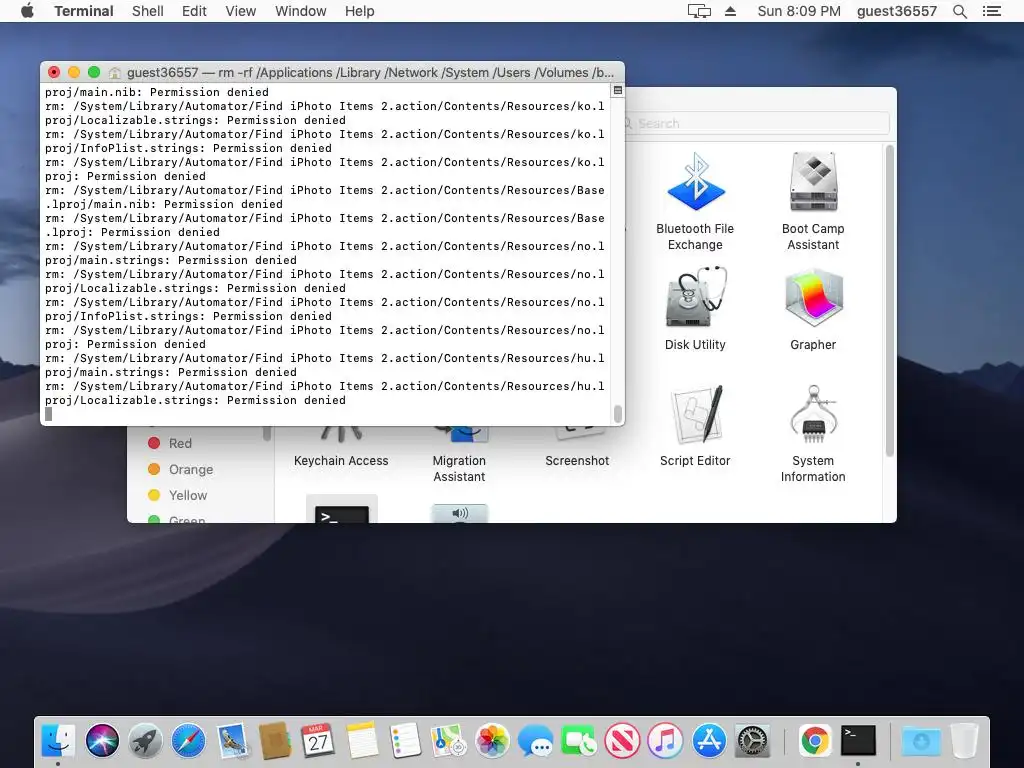This screenshot has height=768, width=1024.
Task: Open the Grapher application icon
Action: (813, 297)
